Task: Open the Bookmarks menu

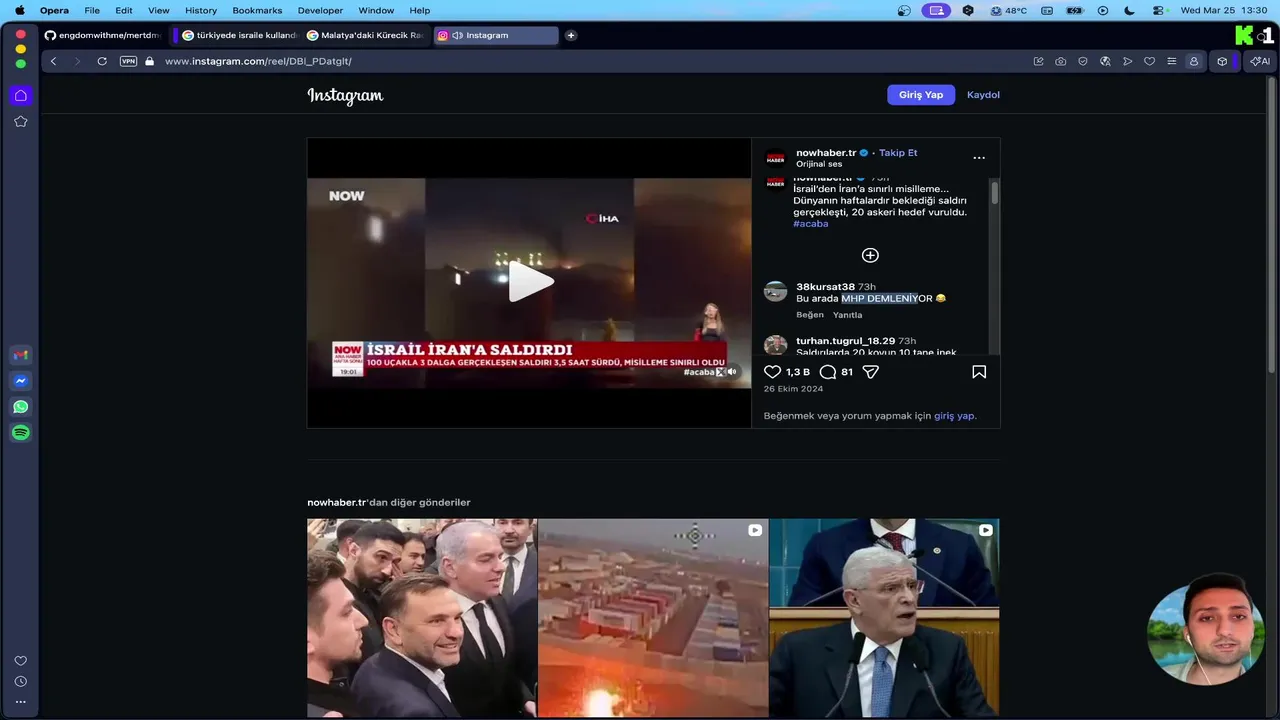Action: (x=257, y=10)
